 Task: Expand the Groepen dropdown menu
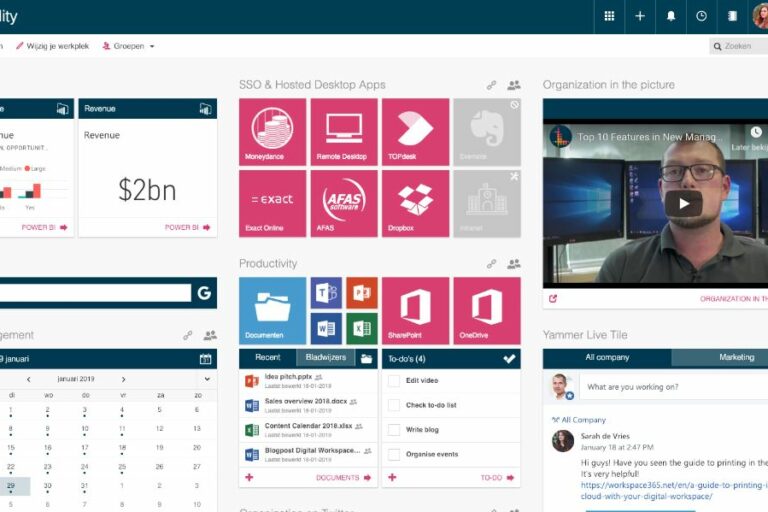coord(130,46)
